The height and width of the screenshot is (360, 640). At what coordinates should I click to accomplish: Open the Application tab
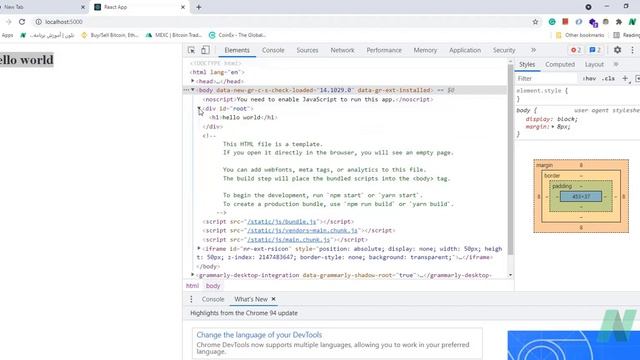pos(465,50)
